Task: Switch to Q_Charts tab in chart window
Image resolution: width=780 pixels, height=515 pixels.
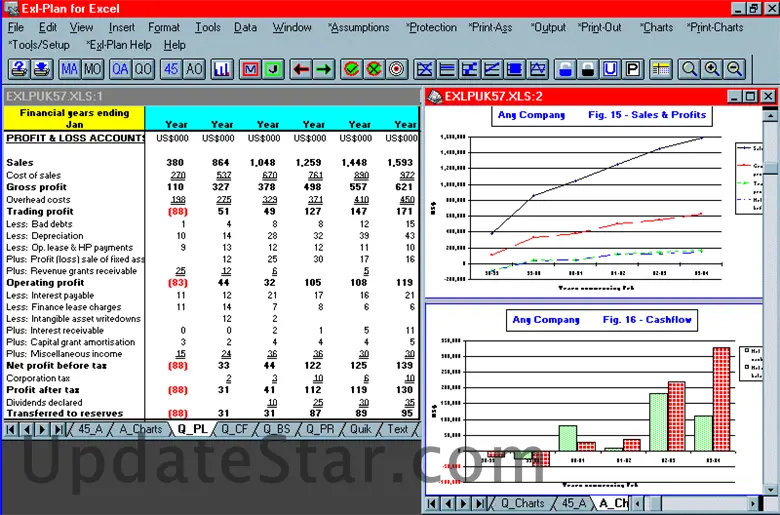Action: [522, 503]
